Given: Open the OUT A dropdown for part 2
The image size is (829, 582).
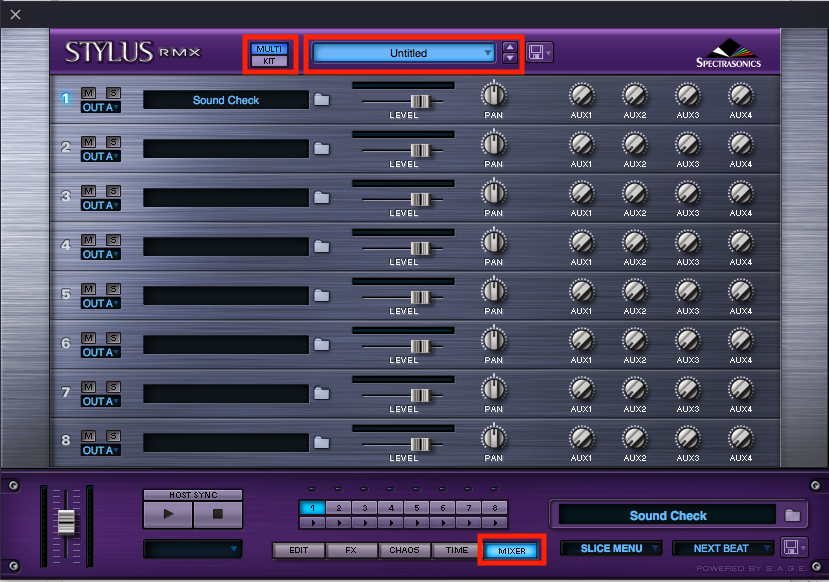Looking at the screenshot, I should [100, 156].
